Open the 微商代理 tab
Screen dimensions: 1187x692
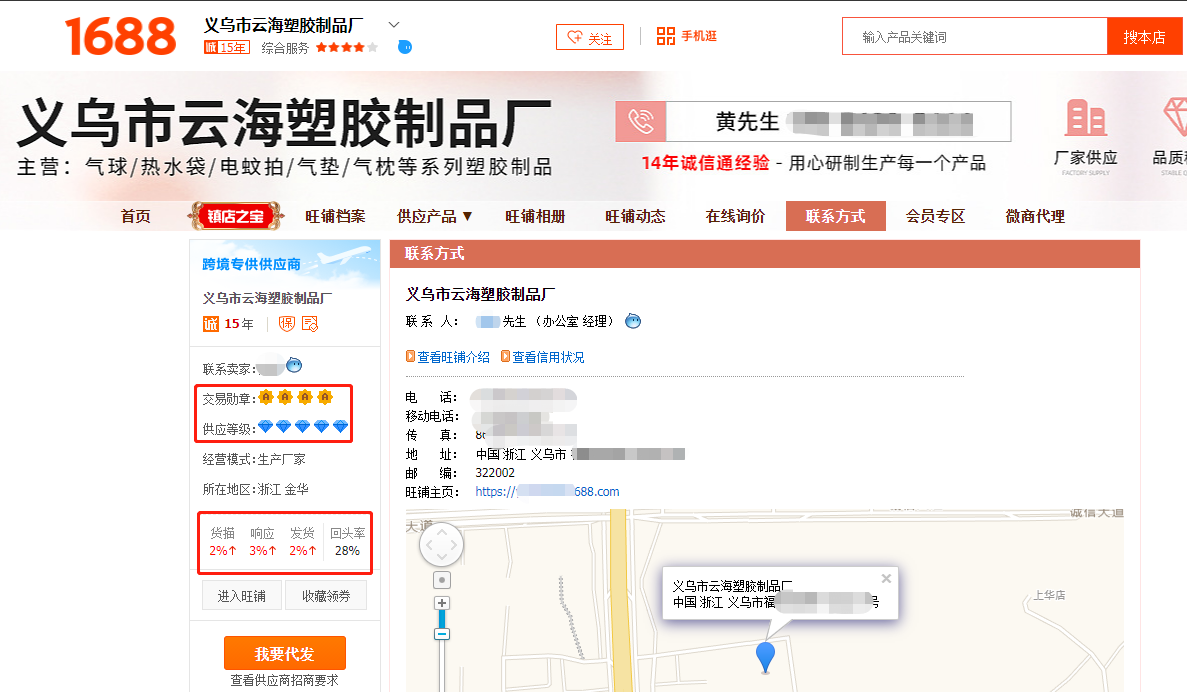[1035, 216]
